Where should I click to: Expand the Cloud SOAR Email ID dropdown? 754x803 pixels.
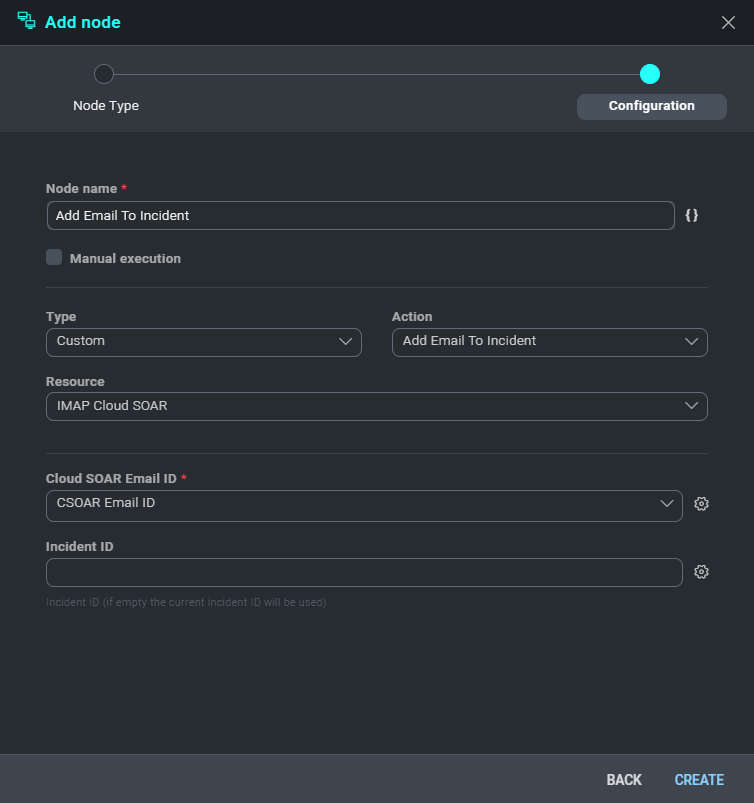[x=364, y=504]
